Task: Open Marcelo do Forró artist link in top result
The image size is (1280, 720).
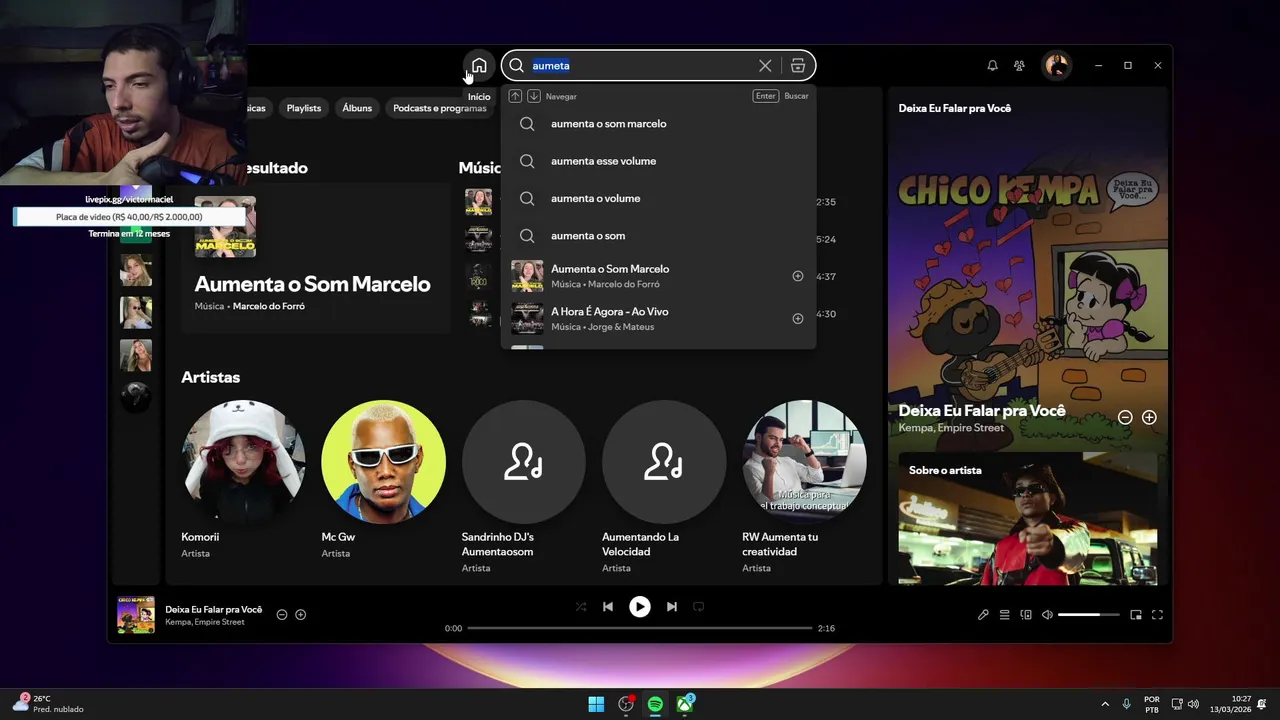Action: coord(269,306)
